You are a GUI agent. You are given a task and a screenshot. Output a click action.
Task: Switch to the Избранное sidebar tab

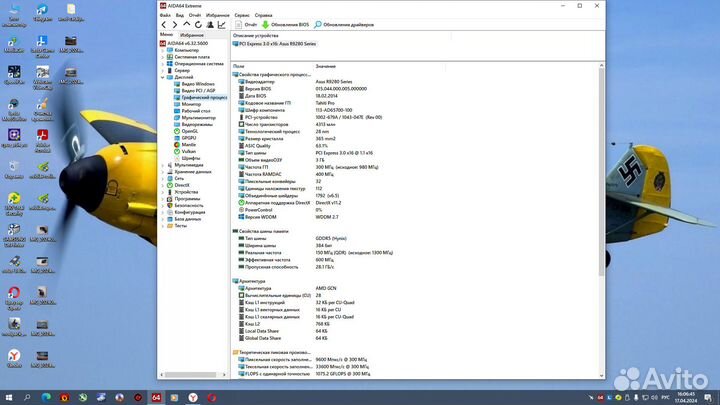click(x=191, y=35)
